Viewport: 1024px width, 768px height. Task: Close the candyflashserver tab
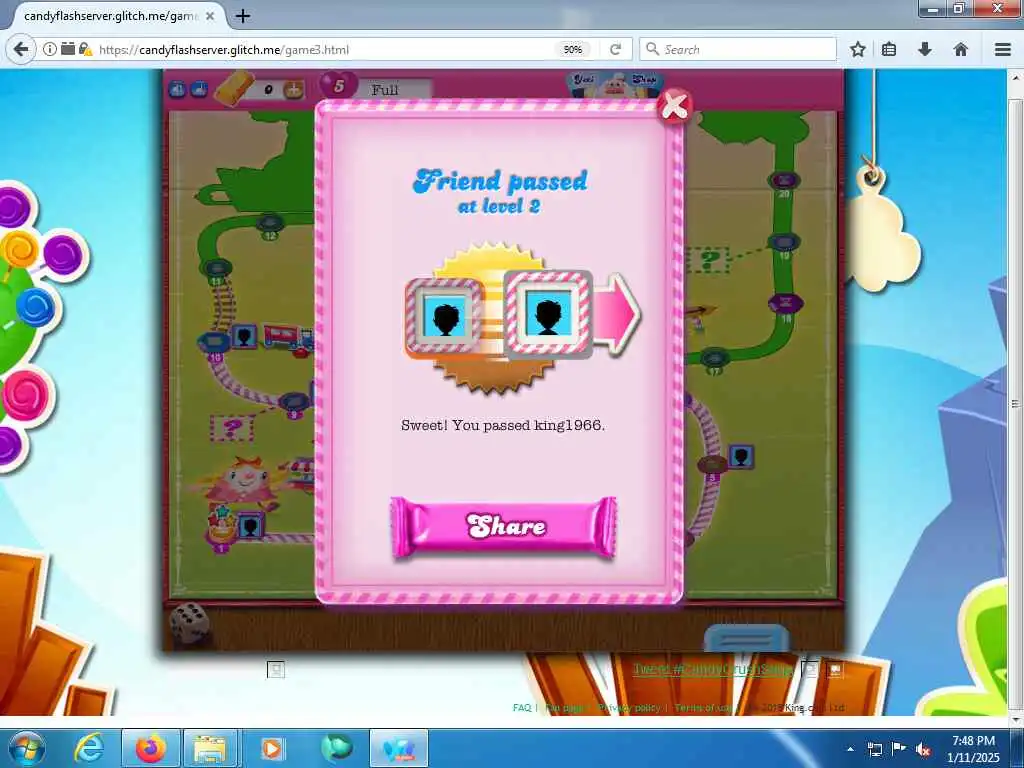pyautogui.click(x=210, y=16)
